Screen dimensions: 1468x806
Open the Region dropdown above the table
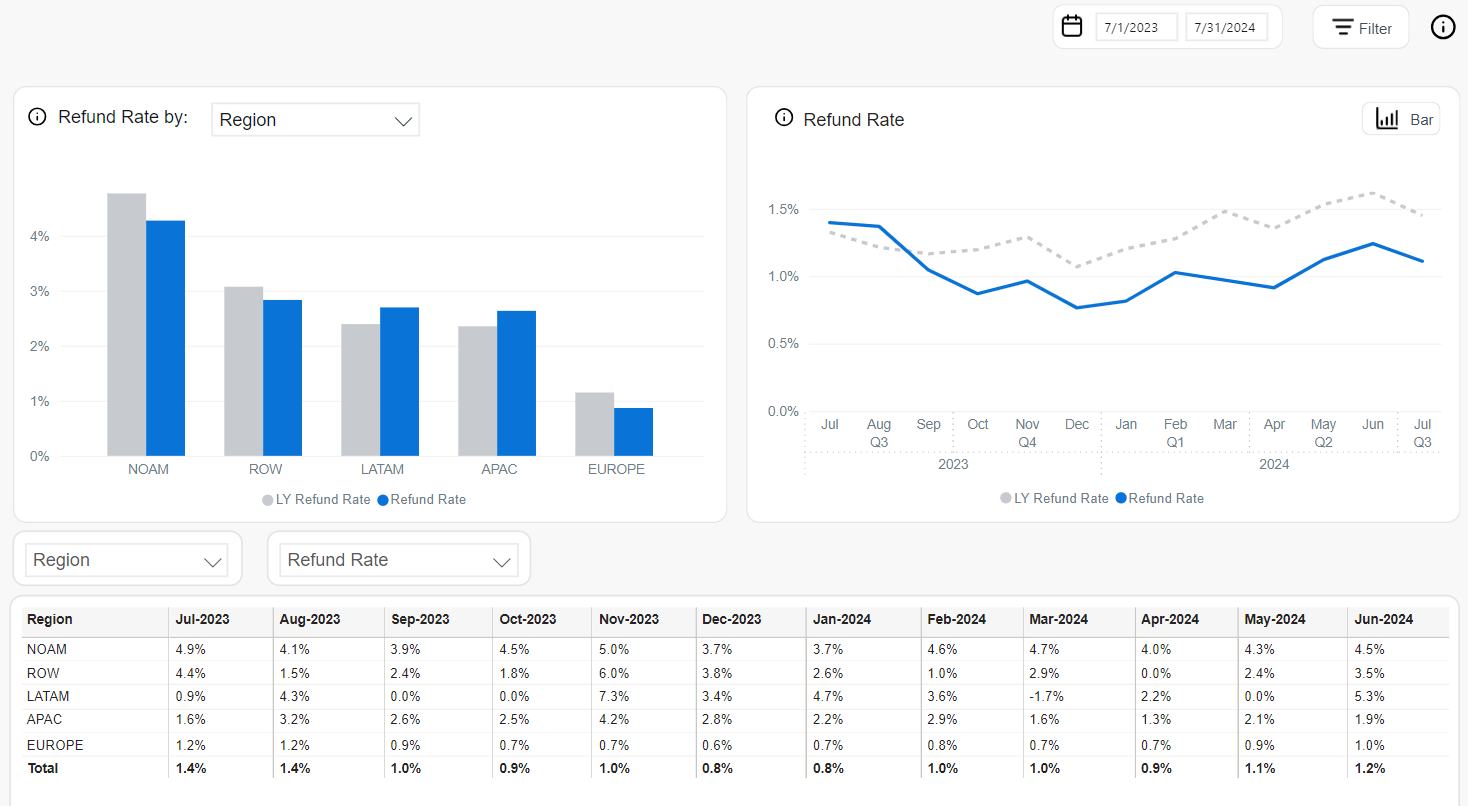(x=127, y=560)
